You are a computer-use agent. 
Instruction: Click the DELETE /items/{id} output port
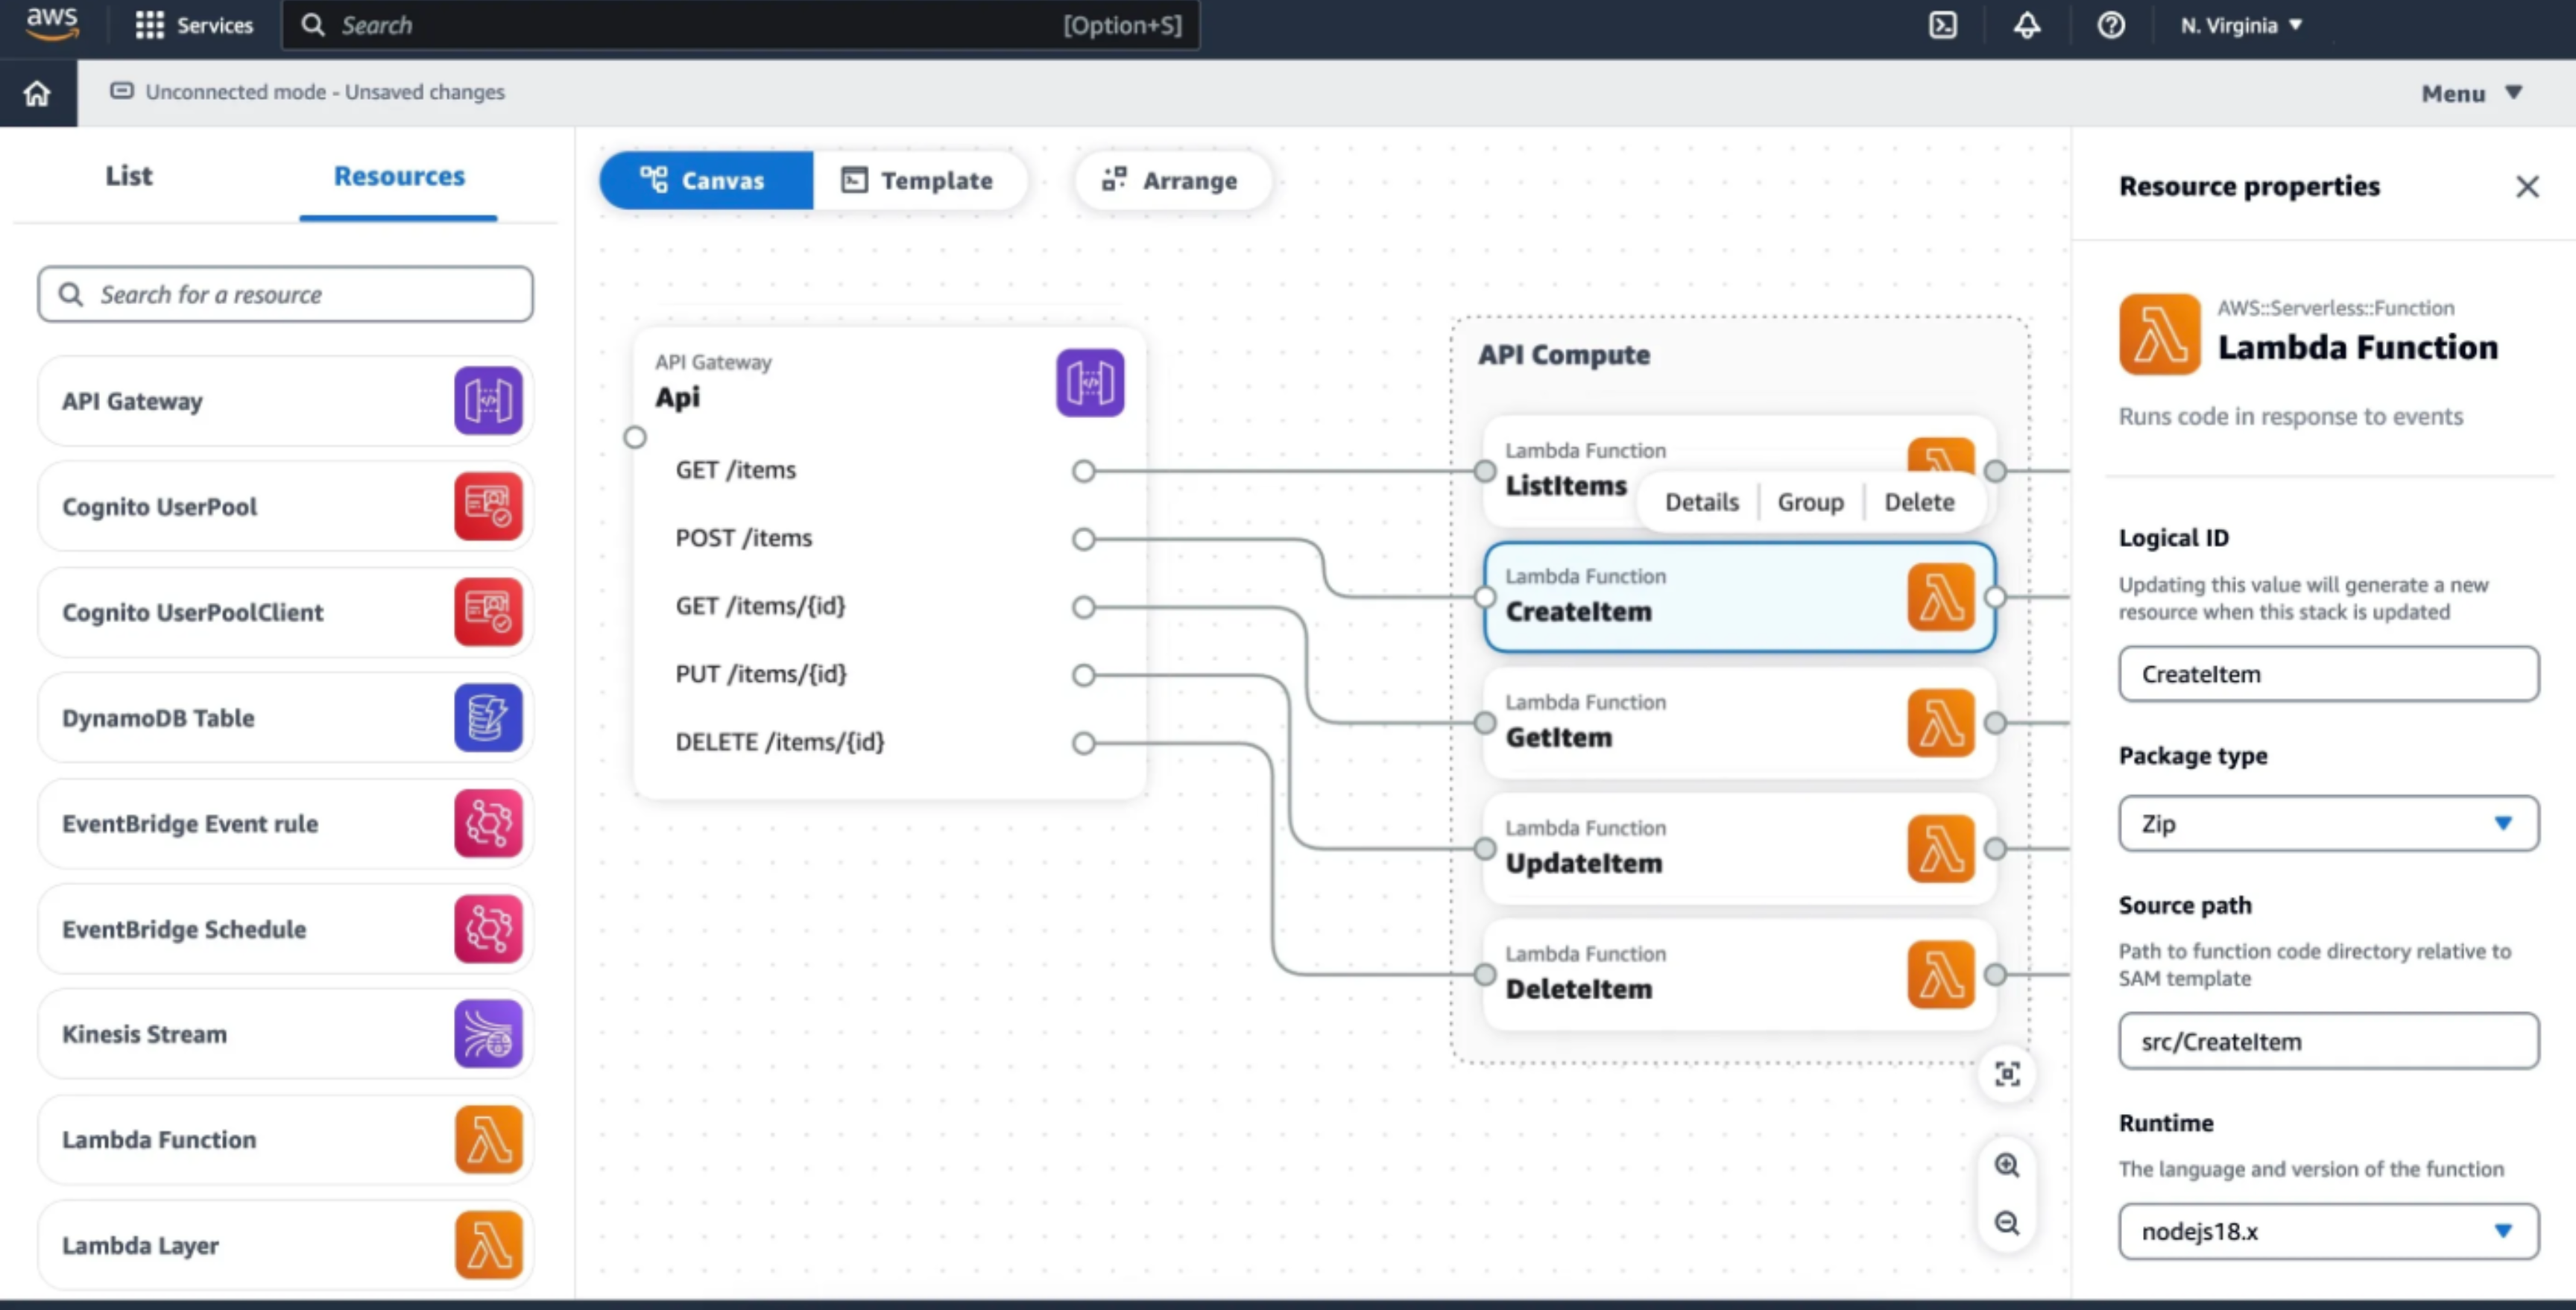point(1083,743)
